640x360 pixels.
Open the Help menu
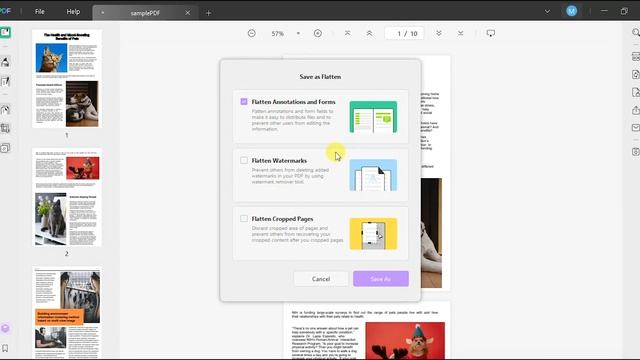pyautogui.click(x=73, y=11)
